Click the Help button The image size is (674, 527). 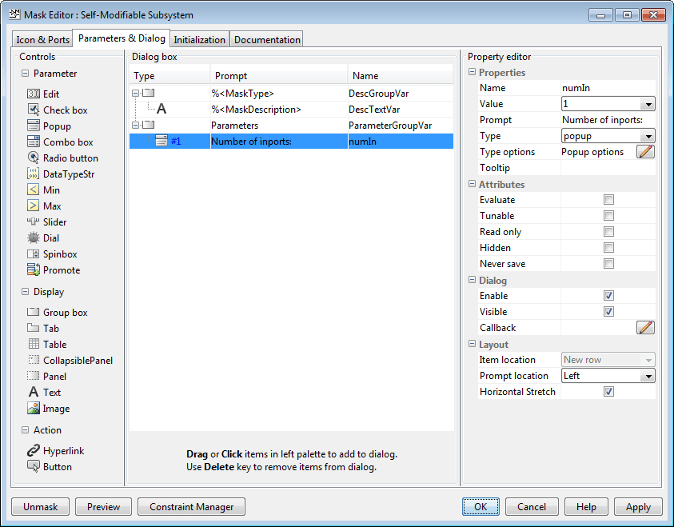(586, 506)
